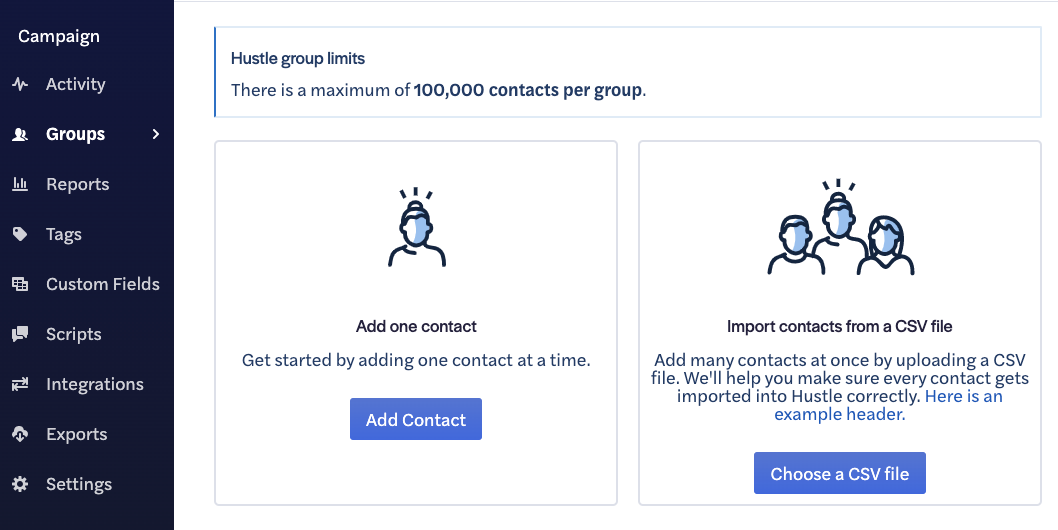
Task: Click the Settings gear icon
Action: (x=20, y=484)
